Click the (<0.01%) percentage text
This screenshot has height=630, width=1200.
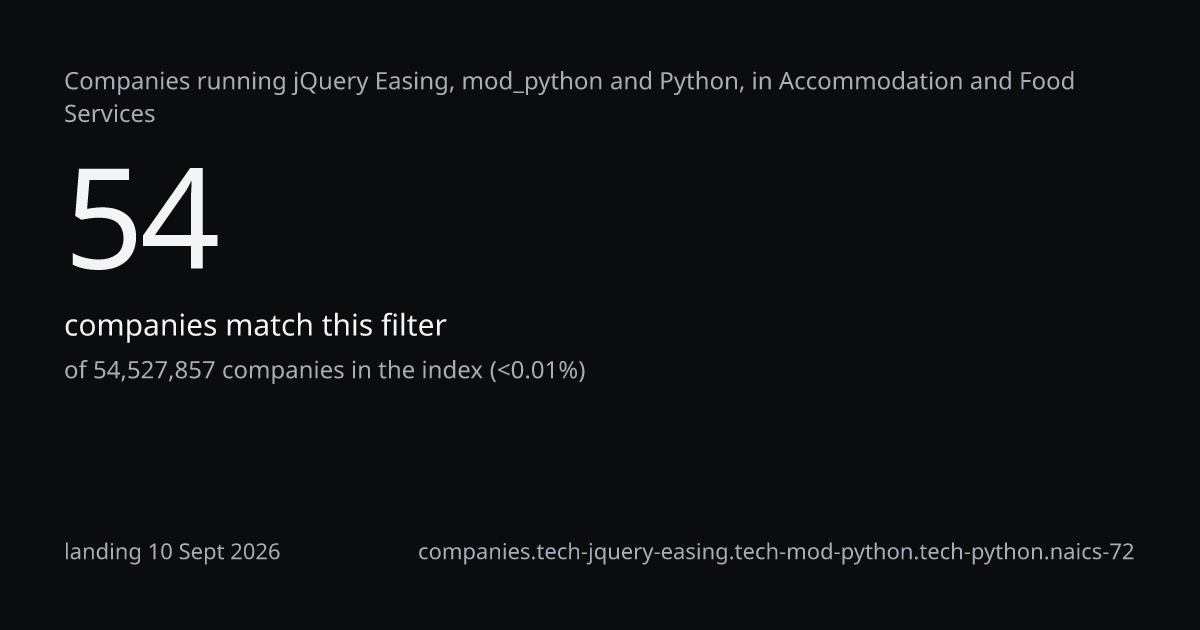click(537, 370)
